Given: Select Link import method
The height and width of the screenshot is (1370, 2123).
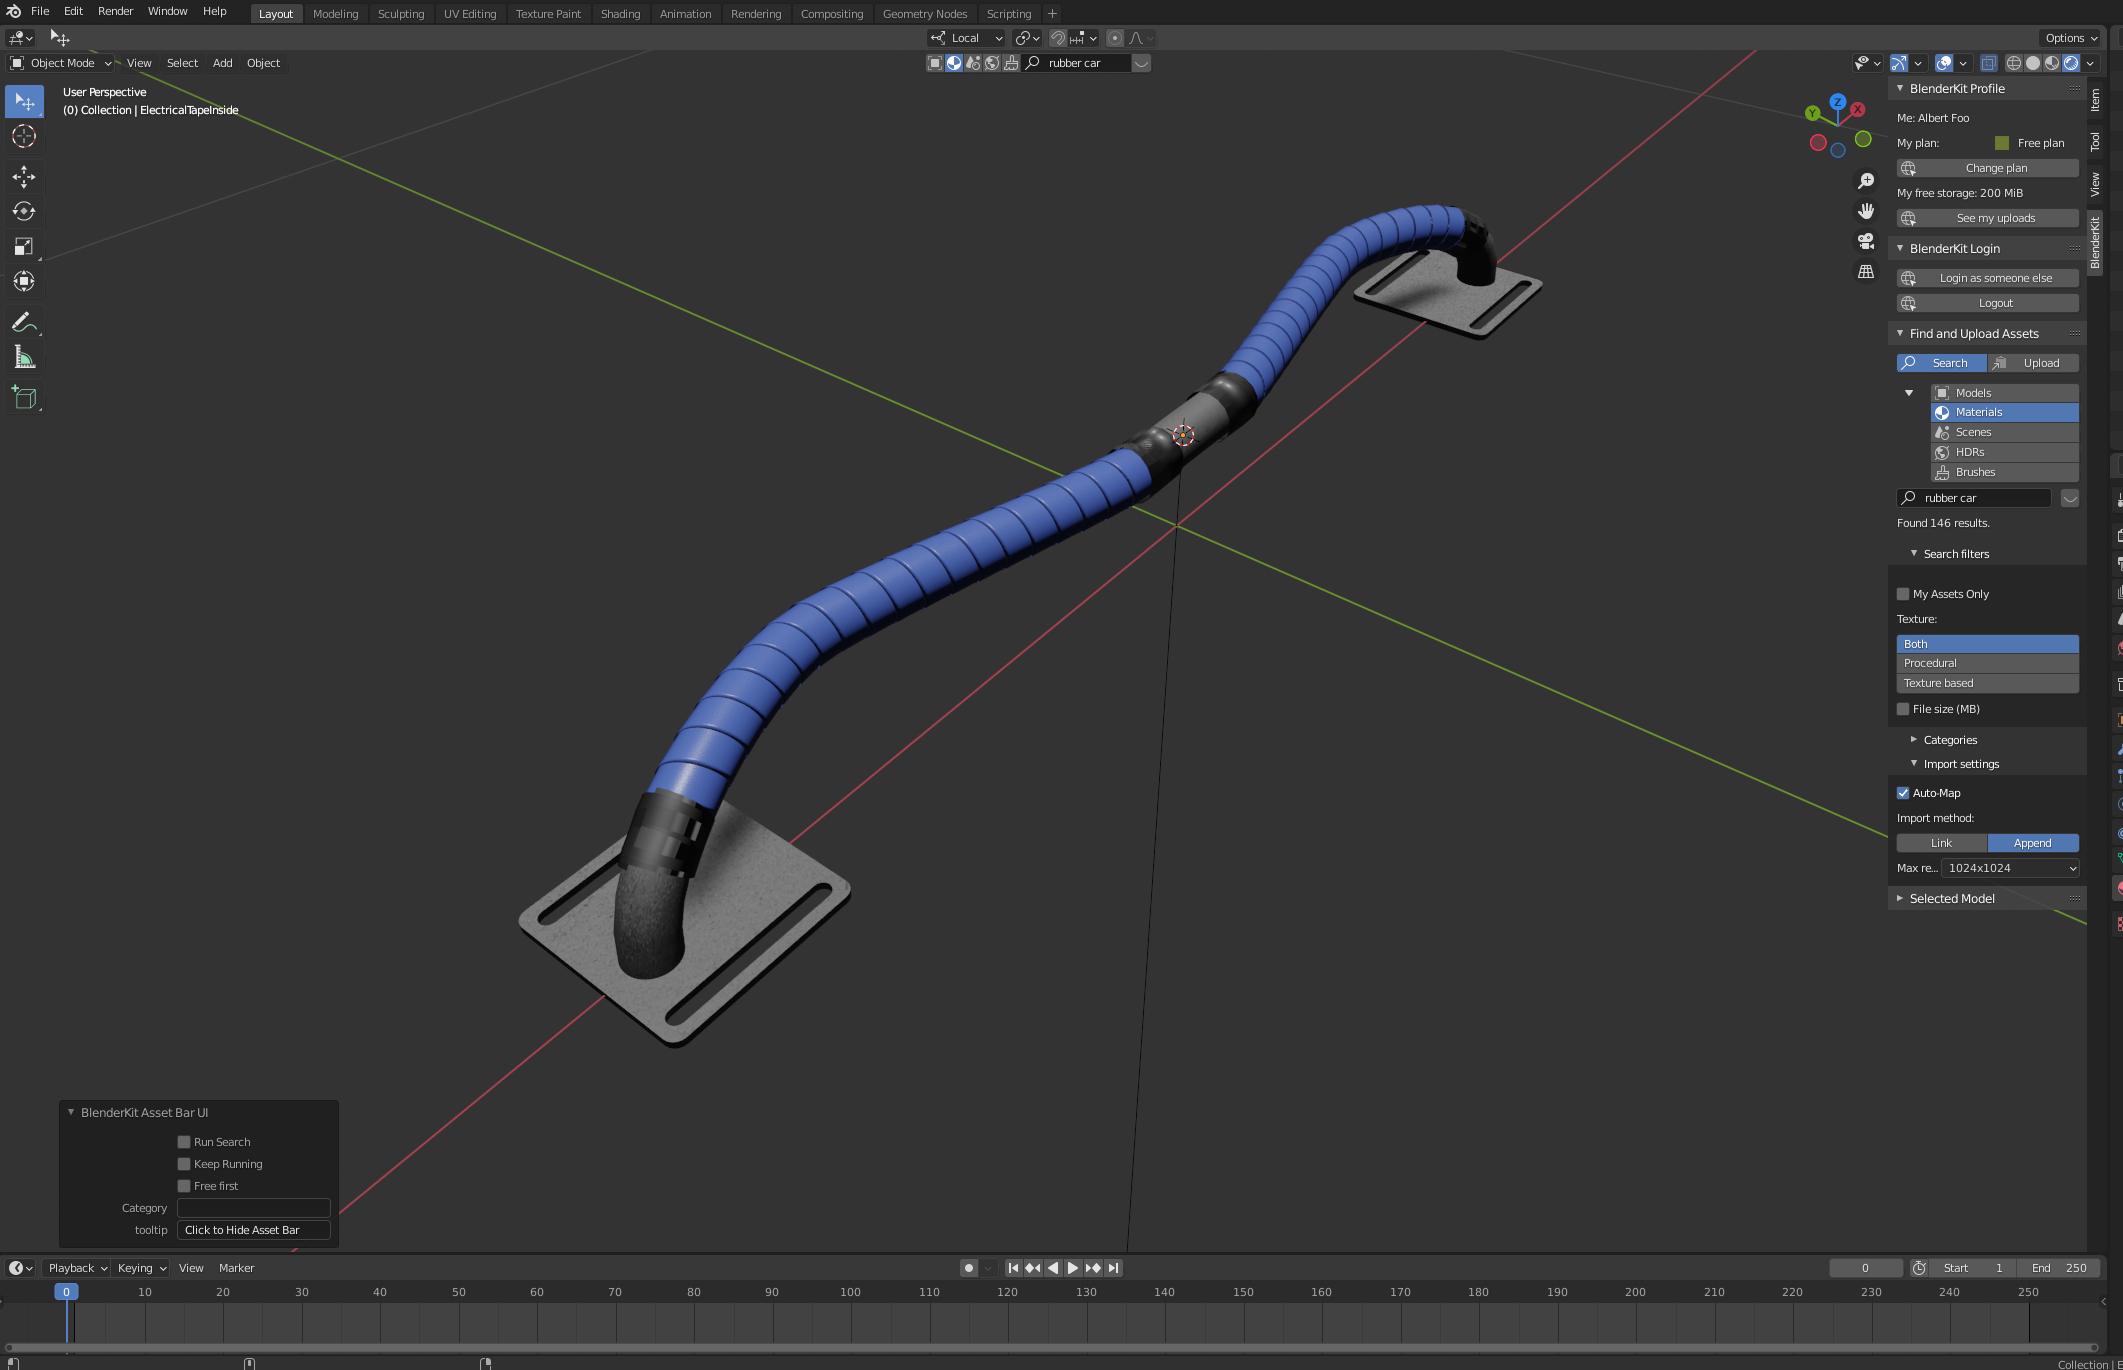Looking at the screenshot, I should 1942,843.
